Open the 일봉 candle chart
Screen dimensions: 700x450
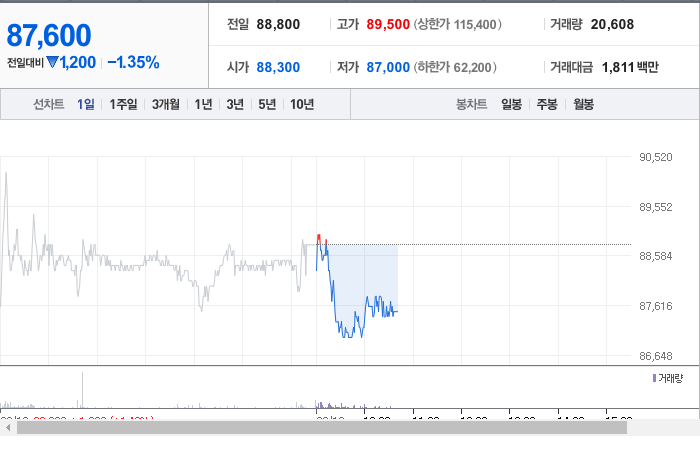pyautogui.click(x=512, y=104)
